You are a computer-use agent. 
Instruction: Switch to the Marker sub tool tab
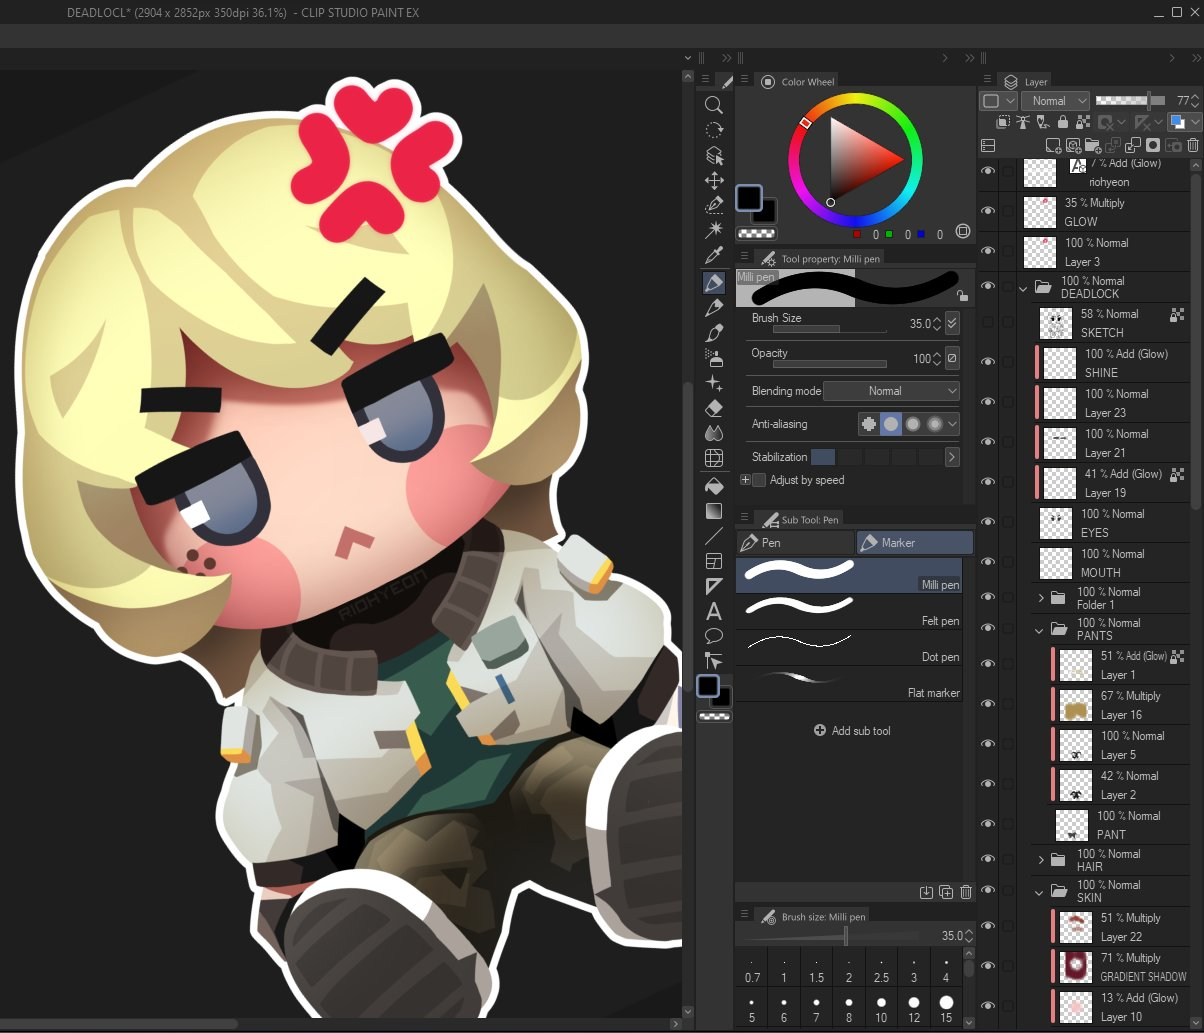click(913, 542)
